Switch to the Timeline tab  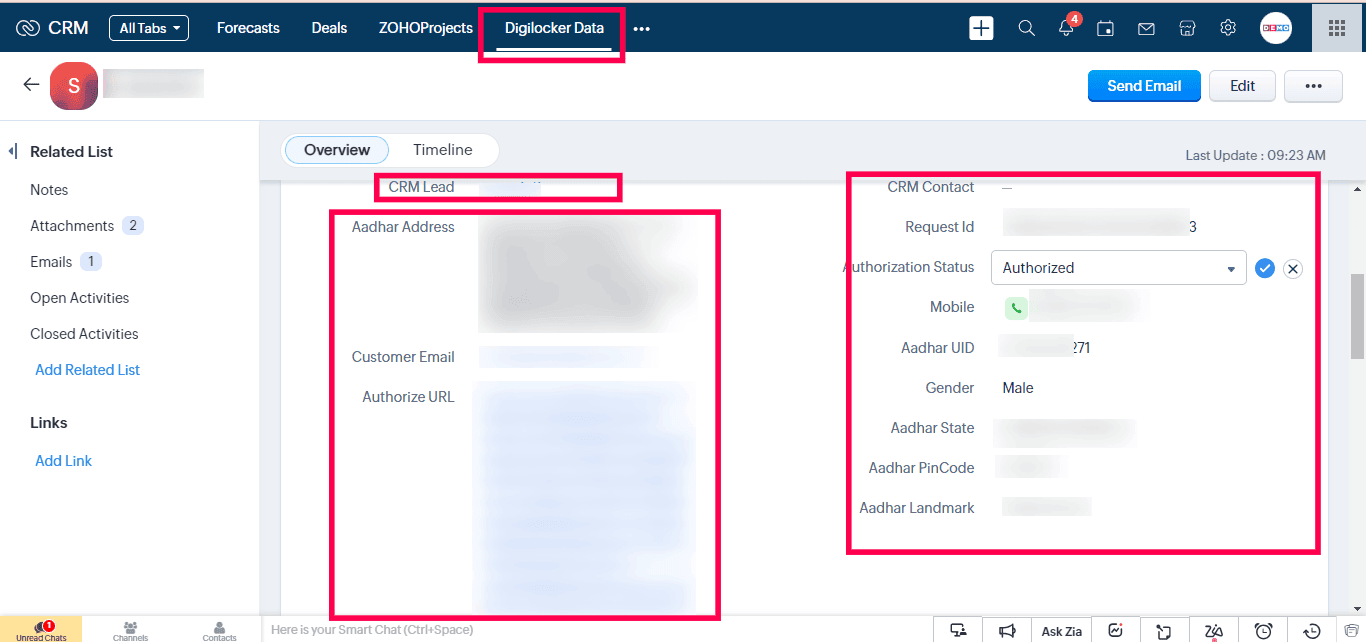[443, 150]
